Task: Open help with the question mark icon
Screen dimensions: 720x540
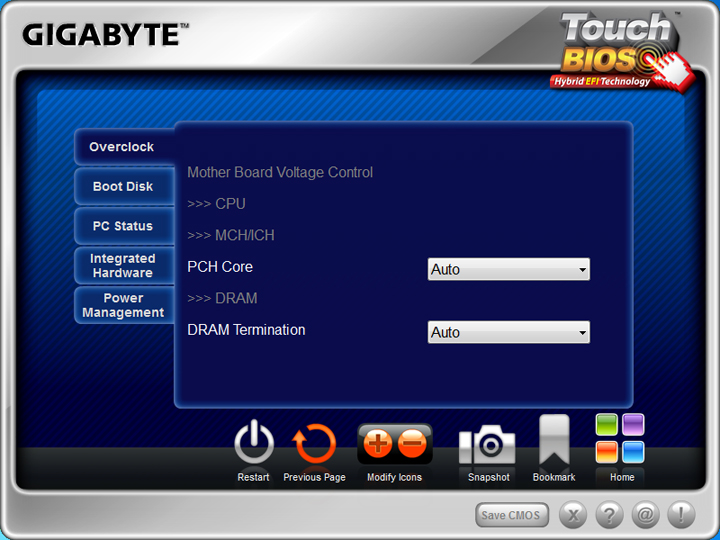Action: click(x=609, y=515)
